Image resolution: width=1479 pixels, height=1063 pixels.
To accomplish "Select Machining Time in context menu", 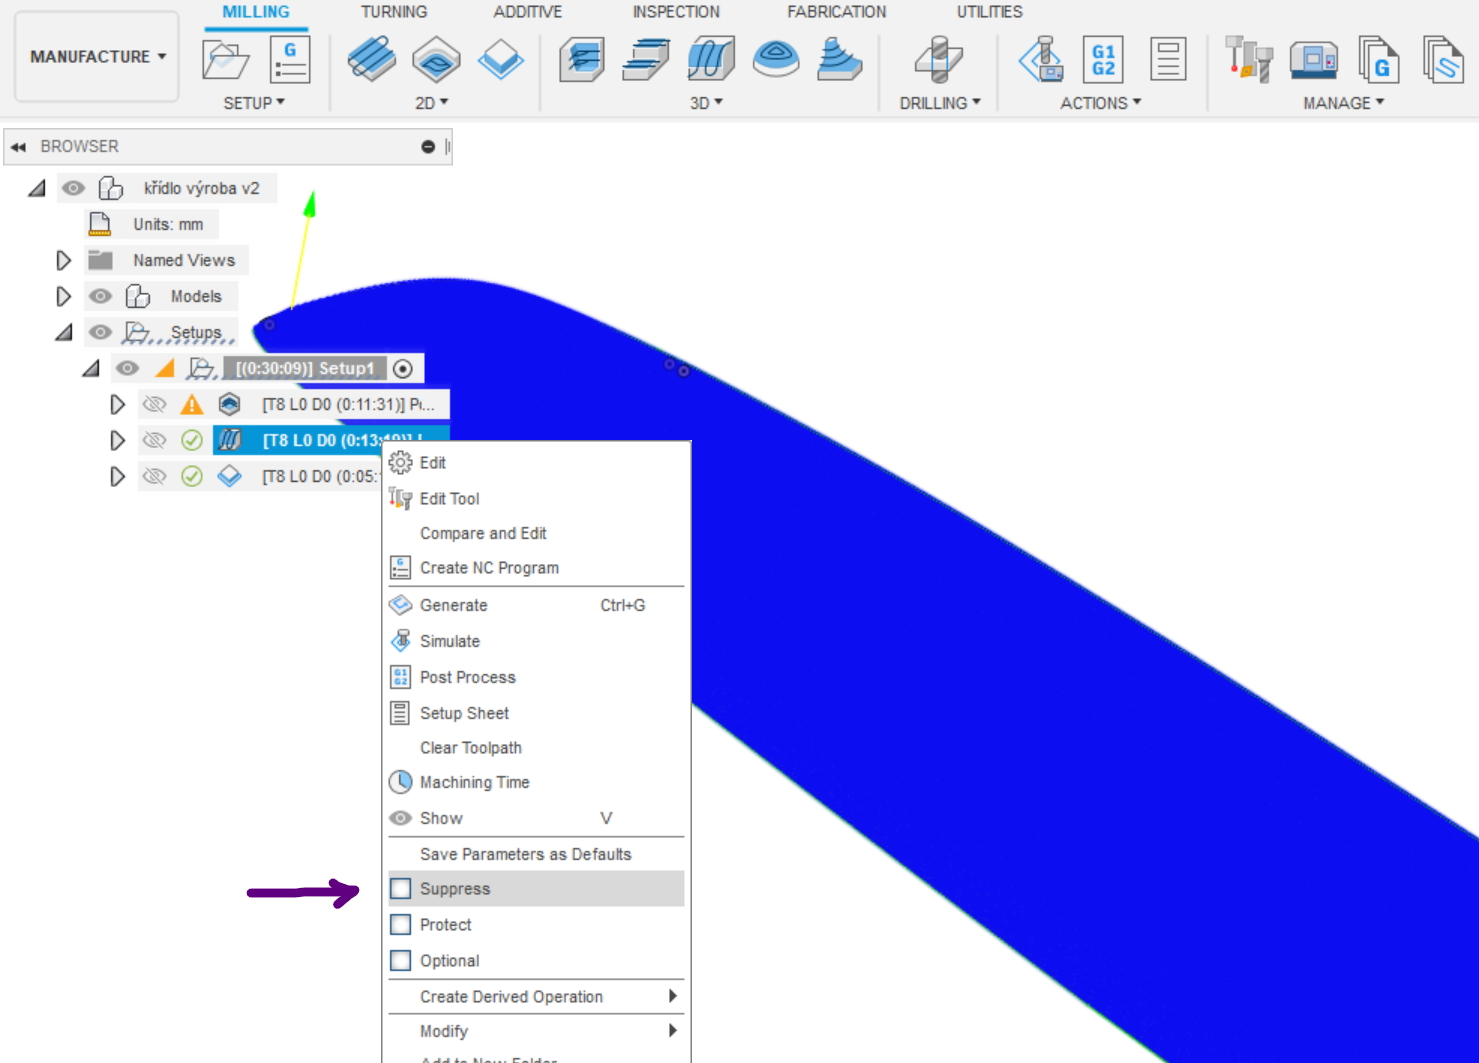I will 474,783.
